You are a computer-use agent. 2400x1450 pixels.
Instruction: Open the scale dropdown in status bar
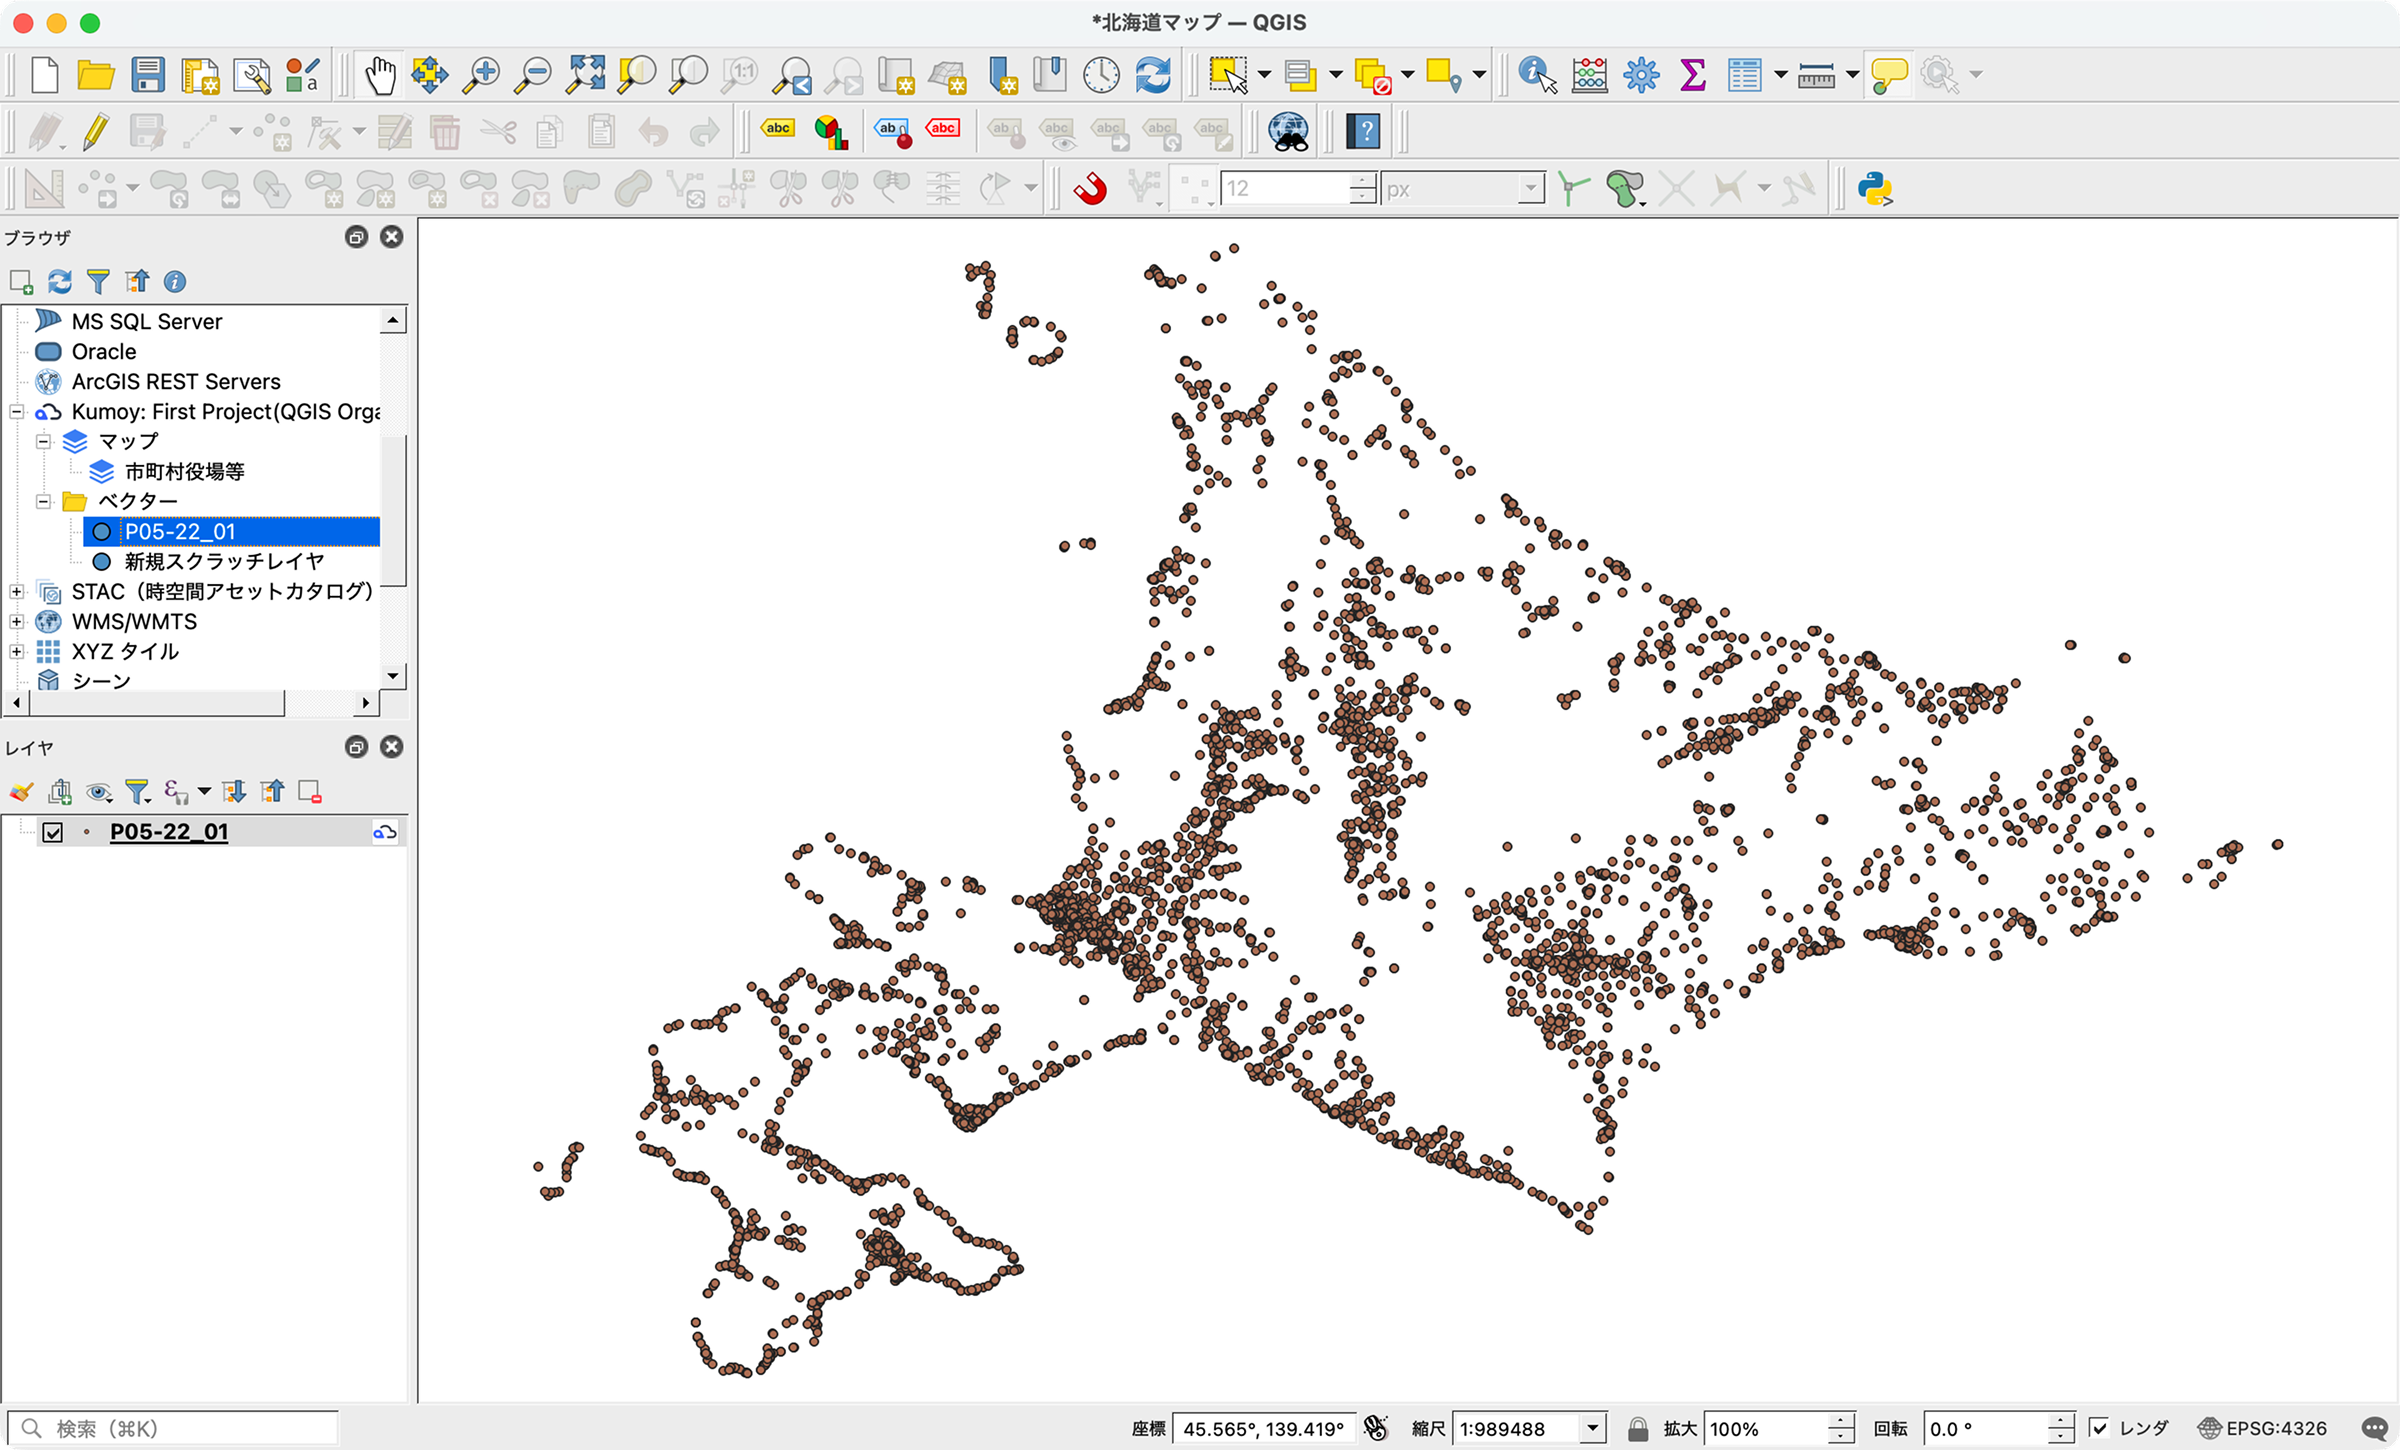[x=1593, y=1428]
